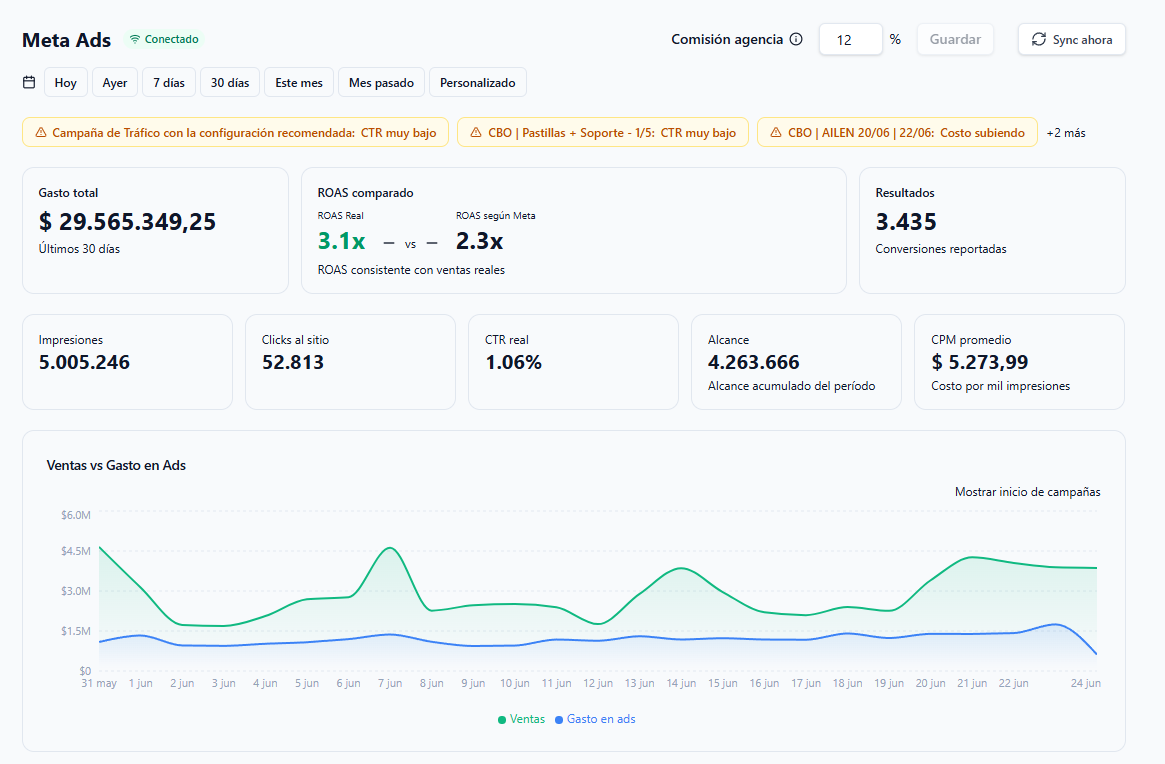Viewport: 1165px width, 764px height.
Task: Click the warning icon in the Pastillas + Soporte alert
Action: [x=476, y=132]
